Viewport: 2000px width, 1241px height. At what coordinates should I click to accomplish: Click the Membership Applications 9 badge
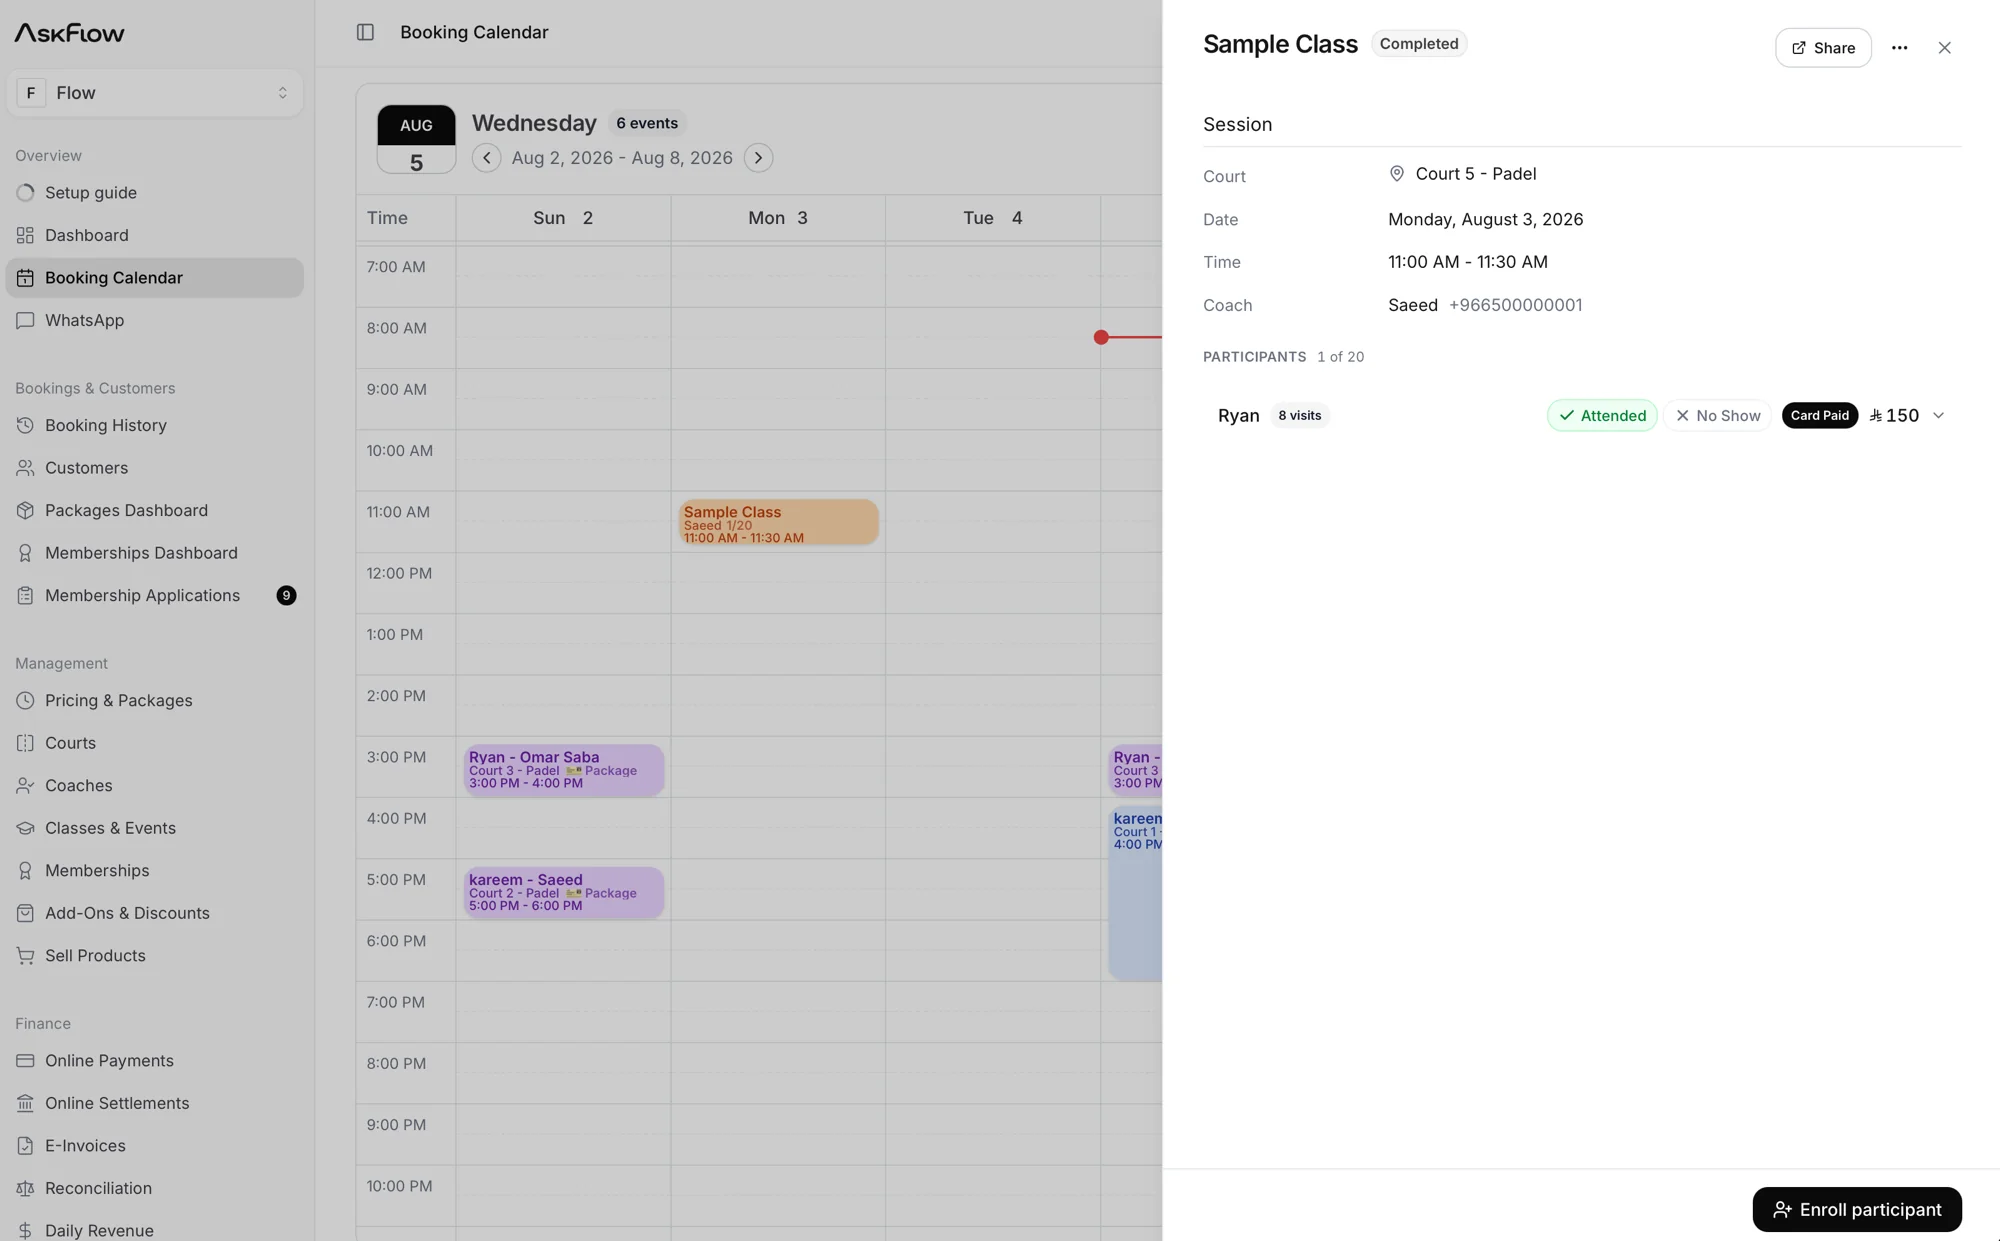(286, 595)
